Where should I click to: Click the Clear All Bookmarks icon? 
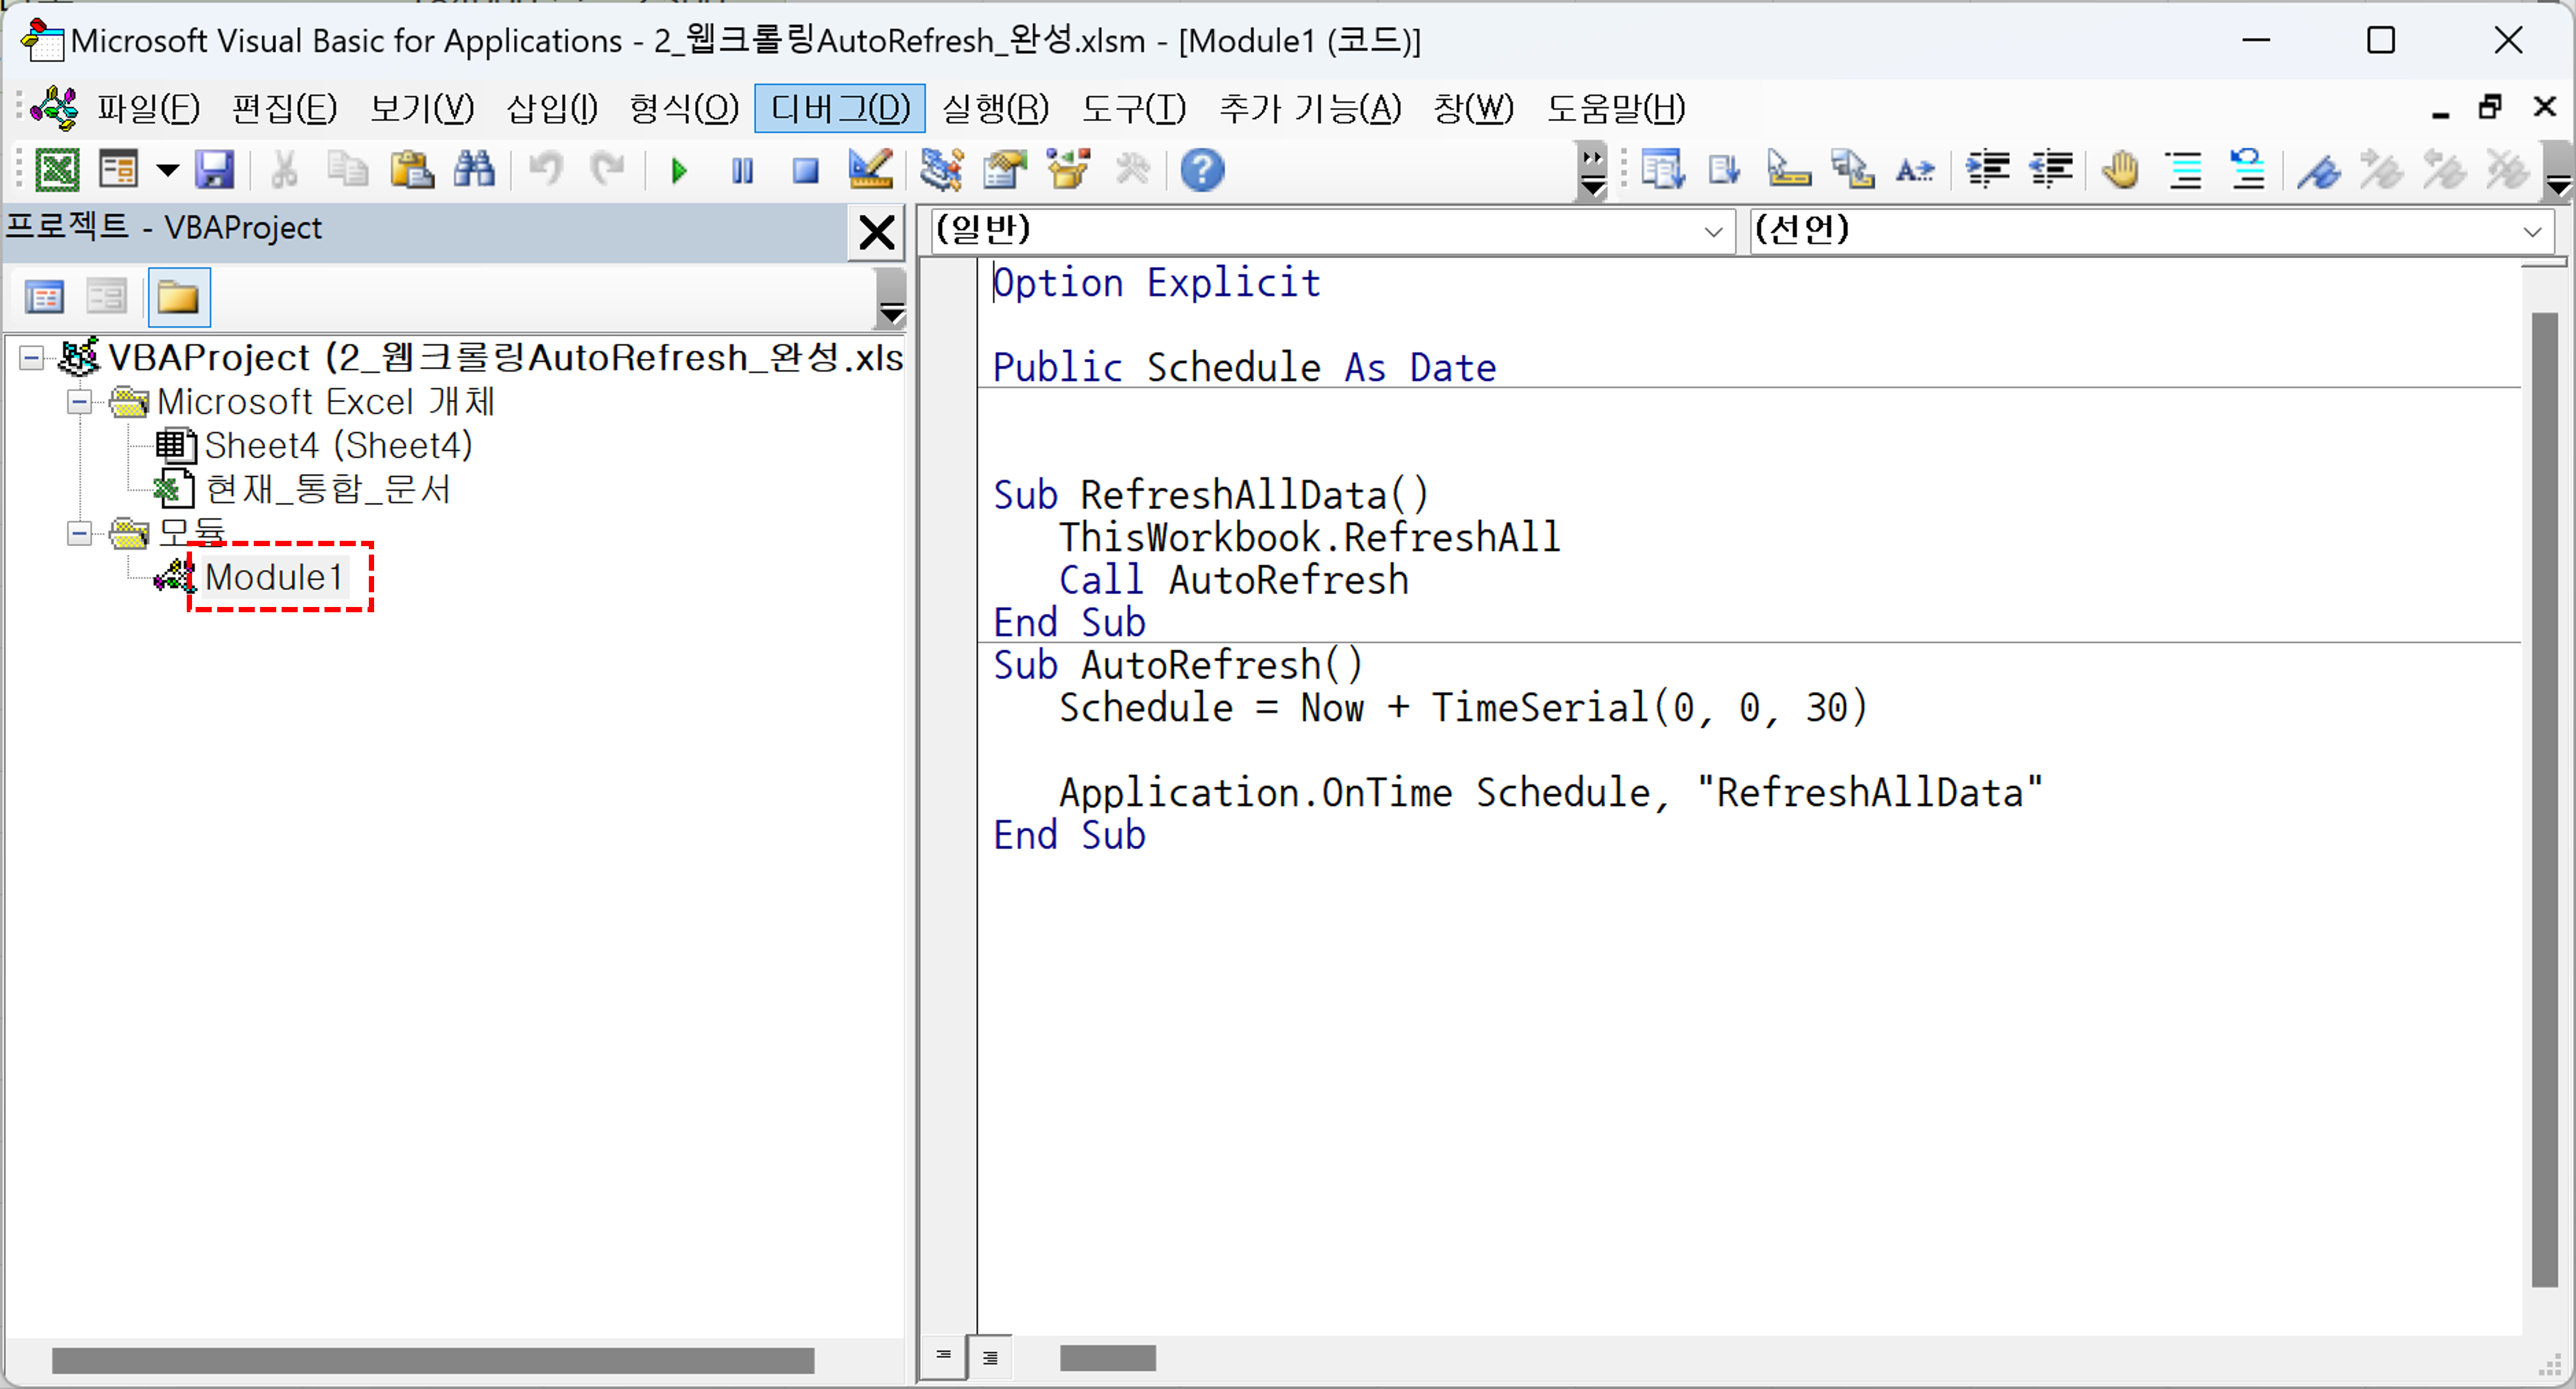[2507, 170]
